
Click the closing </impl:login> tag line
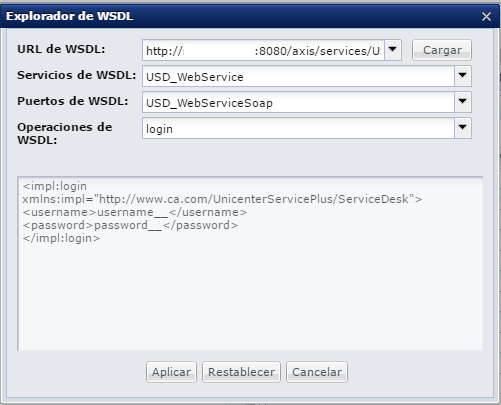61,238
